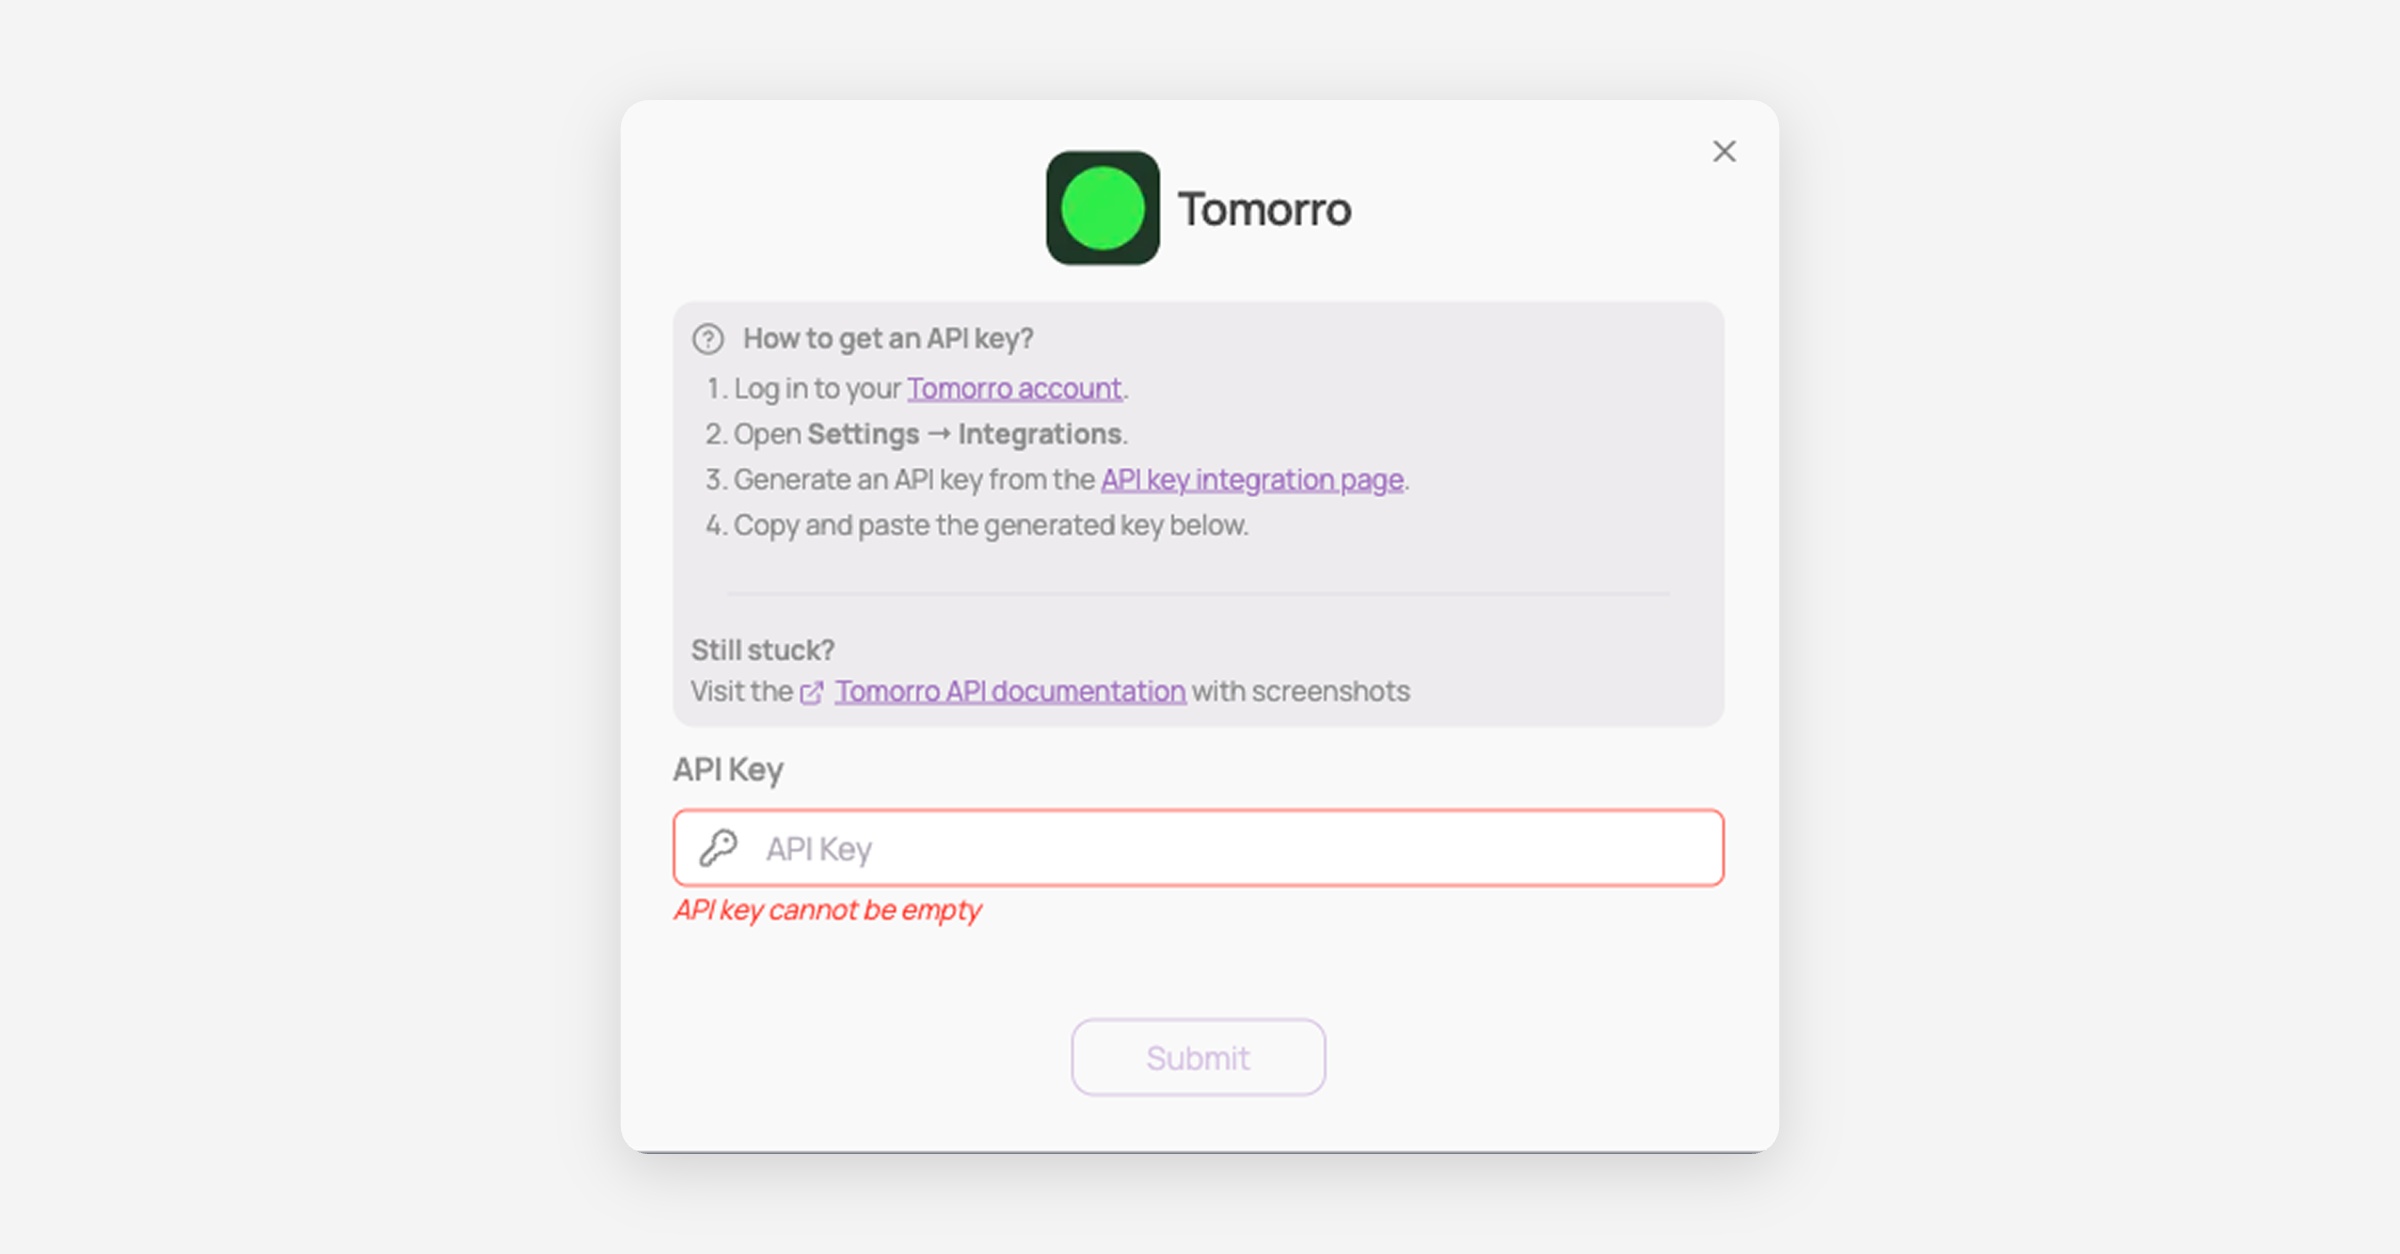Visit the Tomorro API documentation link
Viewport: 2400px width, 1254px height.
tap(1010, 691)
